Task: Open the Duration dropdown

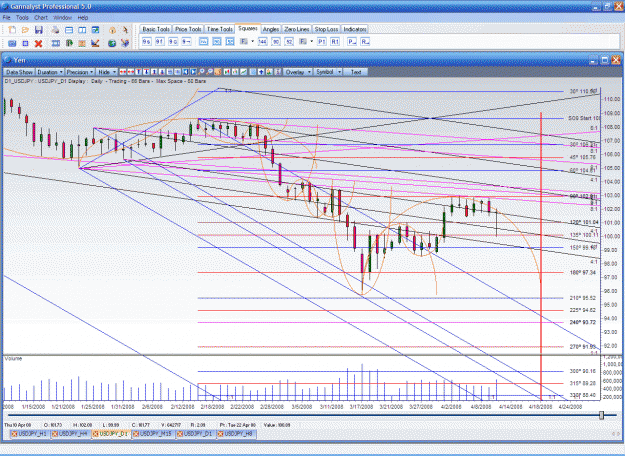Action: click(50, 72)
